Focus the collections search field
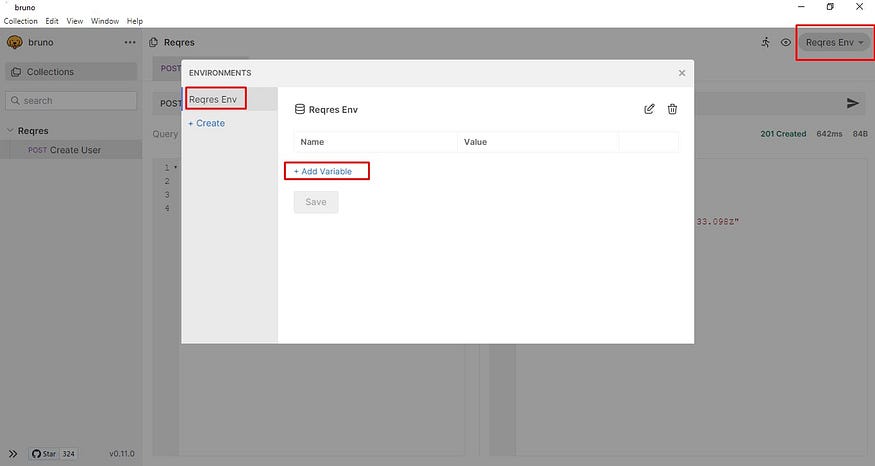875x466 pixels. (x=71, y=100)
